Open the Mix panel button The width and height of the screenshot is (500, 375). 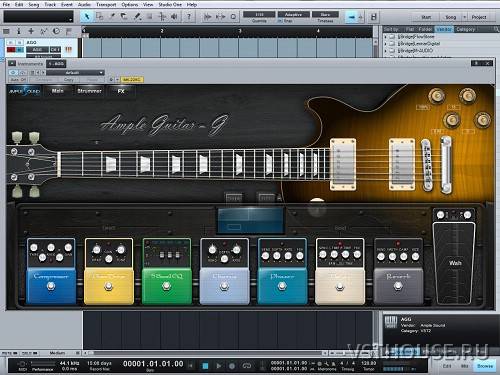tap(464, 366)
